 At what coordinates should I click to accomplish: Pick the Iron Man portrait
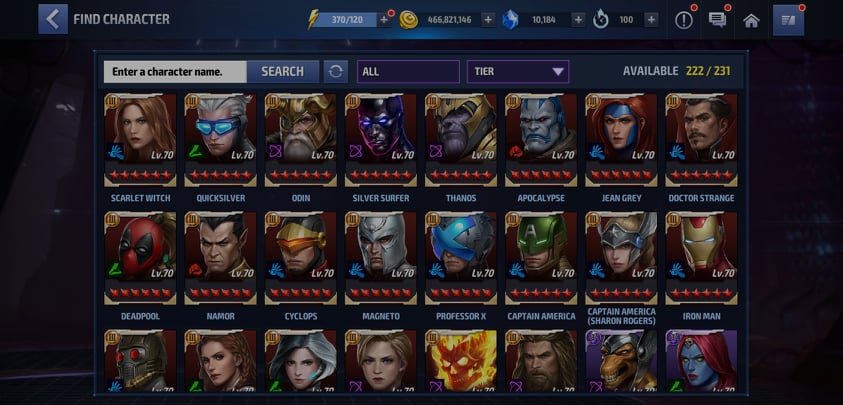coord(701,258)
